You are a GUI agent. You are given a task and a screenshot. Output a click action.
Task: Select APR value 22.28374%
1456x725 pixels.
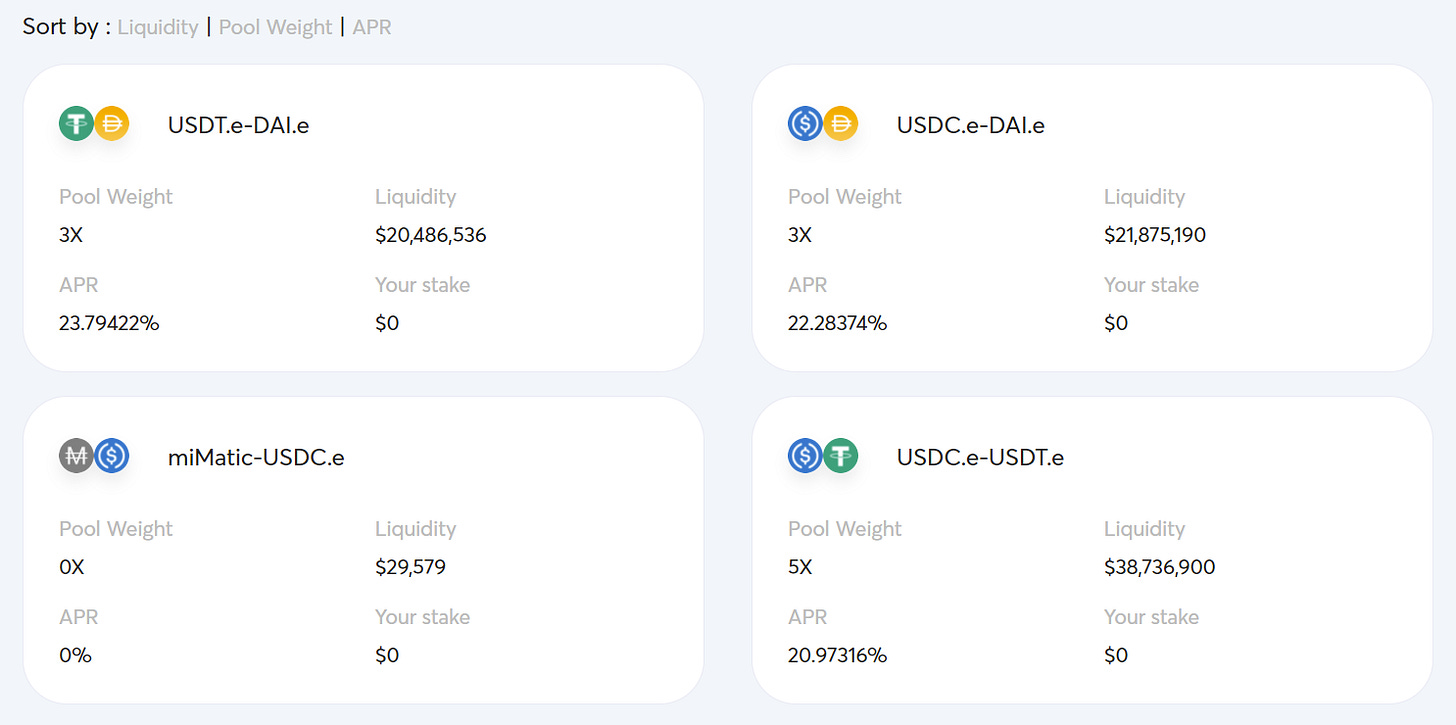point(838,324)
